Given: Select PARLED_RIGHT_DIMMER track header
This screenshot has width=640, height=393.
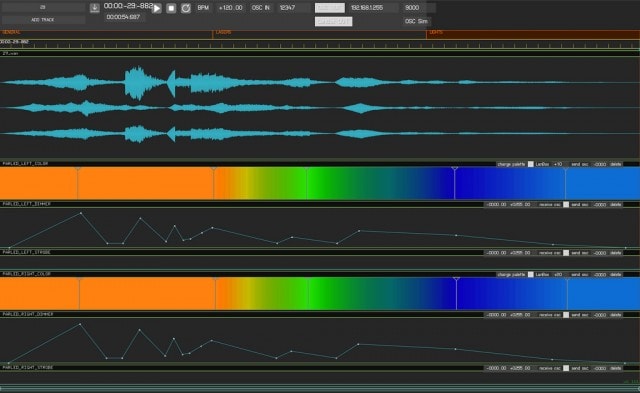Looking at the screenshot, I should tap(28, 314).
